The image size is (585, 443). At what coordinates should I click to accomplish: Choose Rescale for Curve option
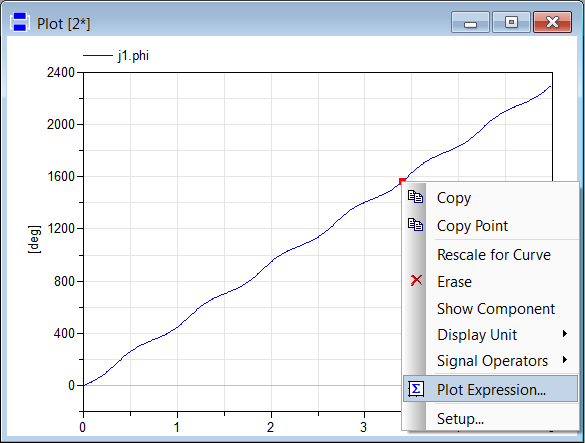[x=490, y=255]
